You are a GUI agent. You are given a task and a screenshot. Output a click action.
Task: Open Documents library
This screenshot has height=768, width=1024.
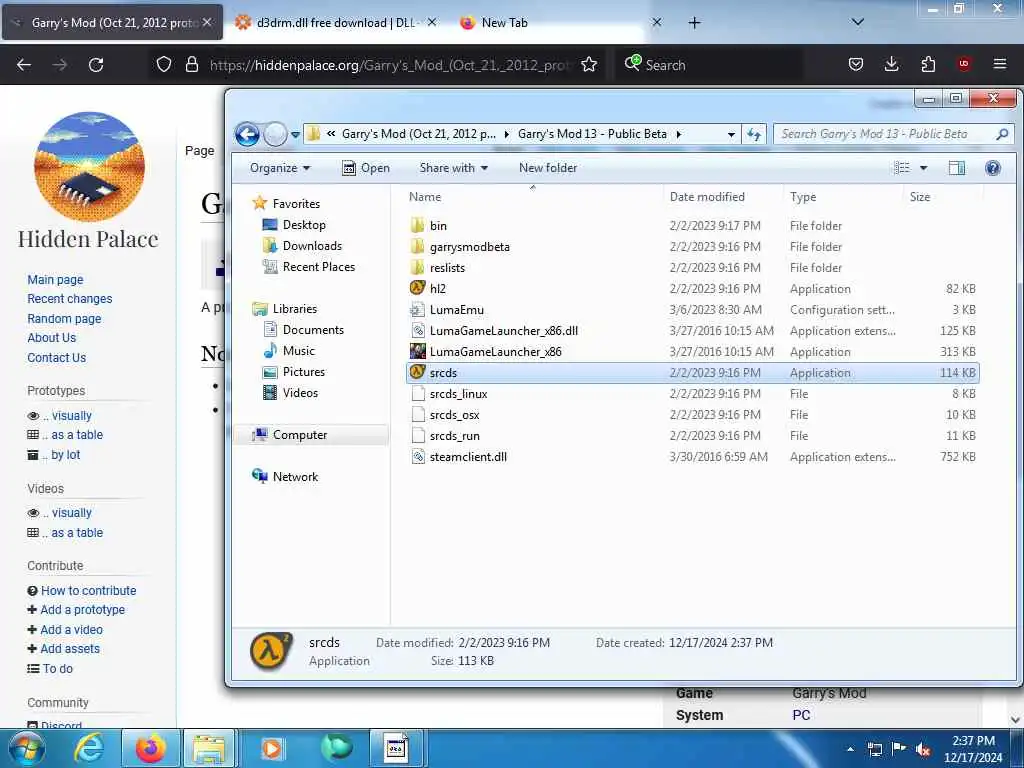tap(313, 330)
